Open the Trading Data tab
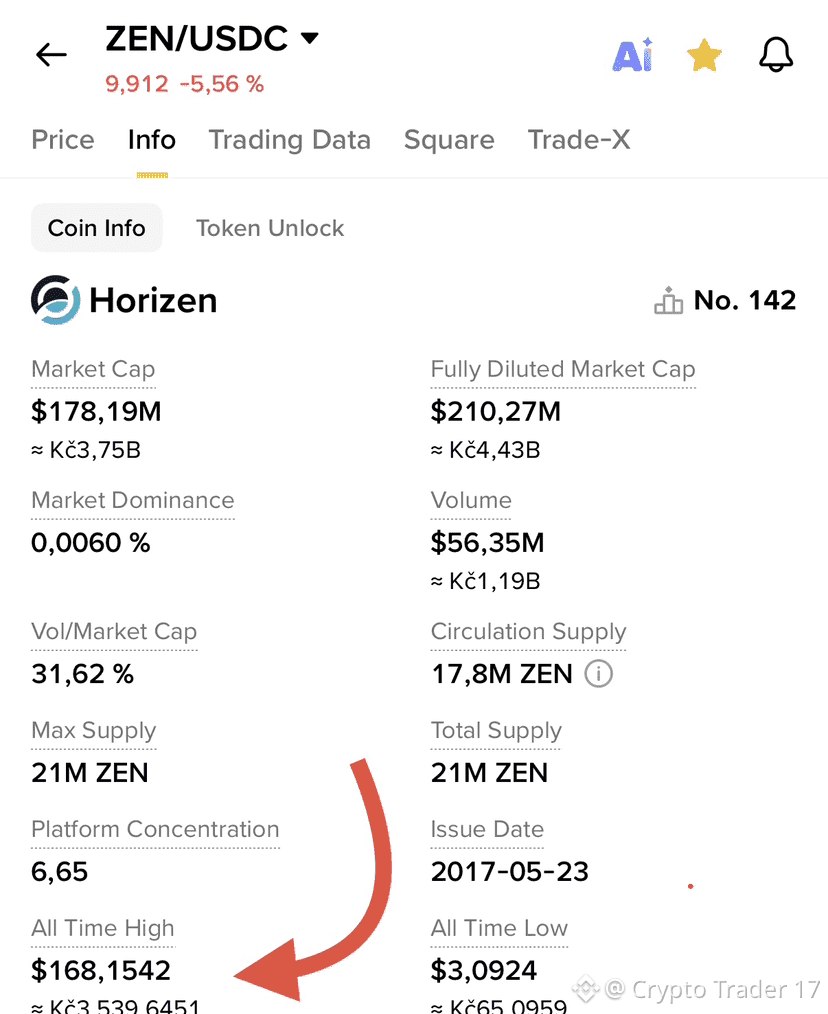 point(289,140)
